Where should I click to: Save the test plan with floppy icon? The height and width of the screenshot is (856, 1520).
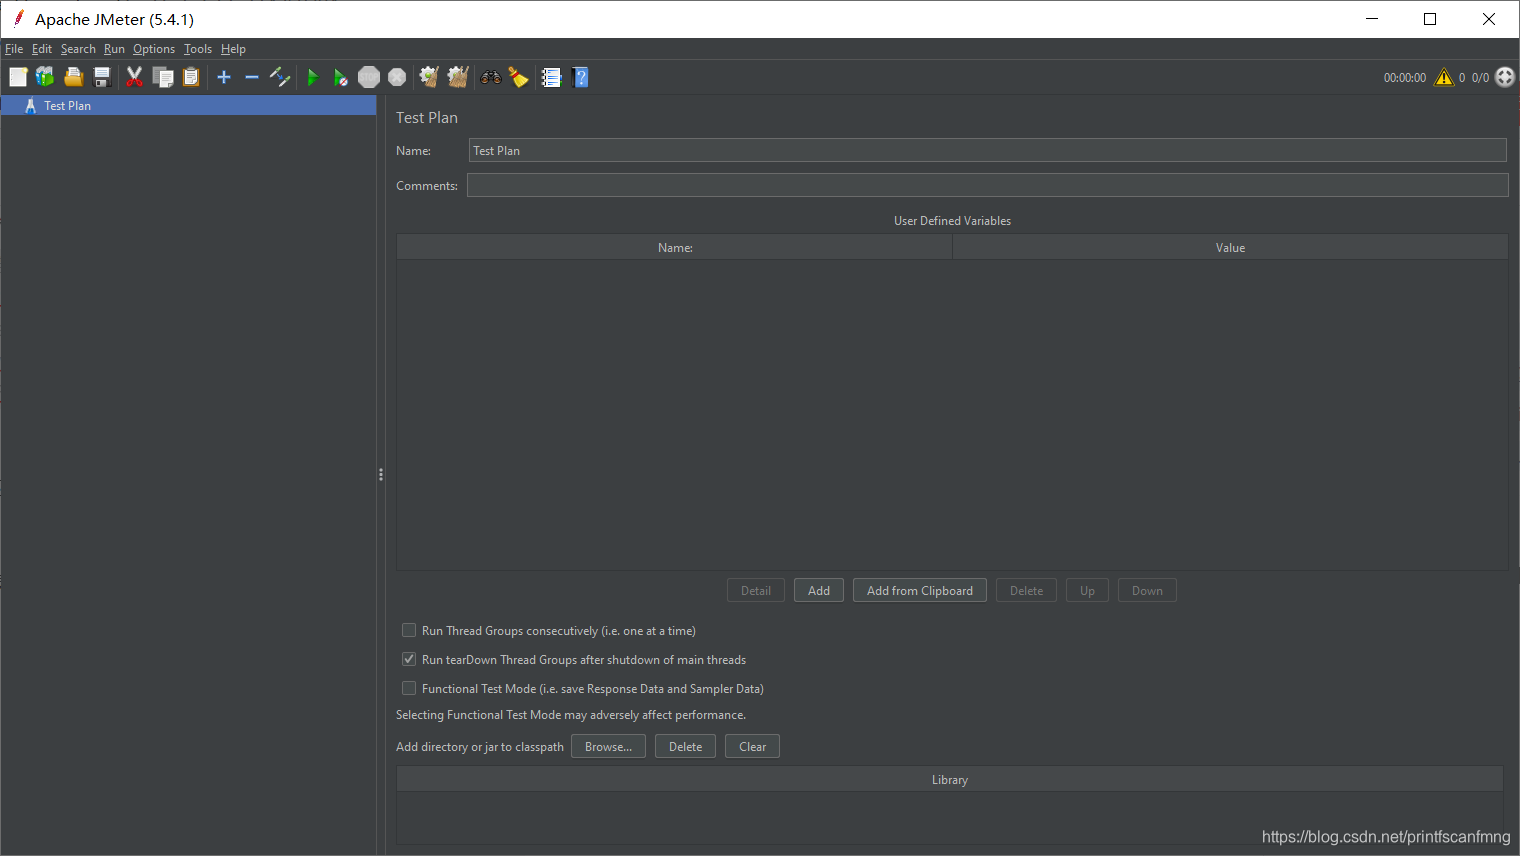pyautogui.click(x=101, y=77)
